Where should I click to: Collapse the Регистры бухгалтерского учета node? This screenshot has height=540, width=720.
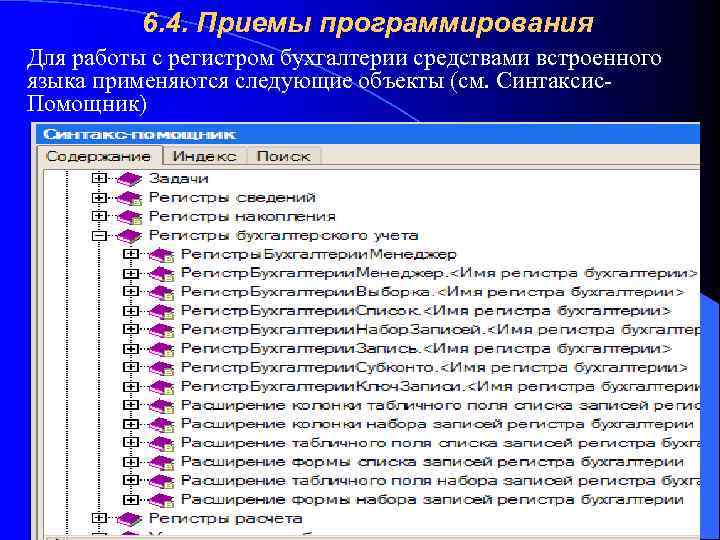99,236
